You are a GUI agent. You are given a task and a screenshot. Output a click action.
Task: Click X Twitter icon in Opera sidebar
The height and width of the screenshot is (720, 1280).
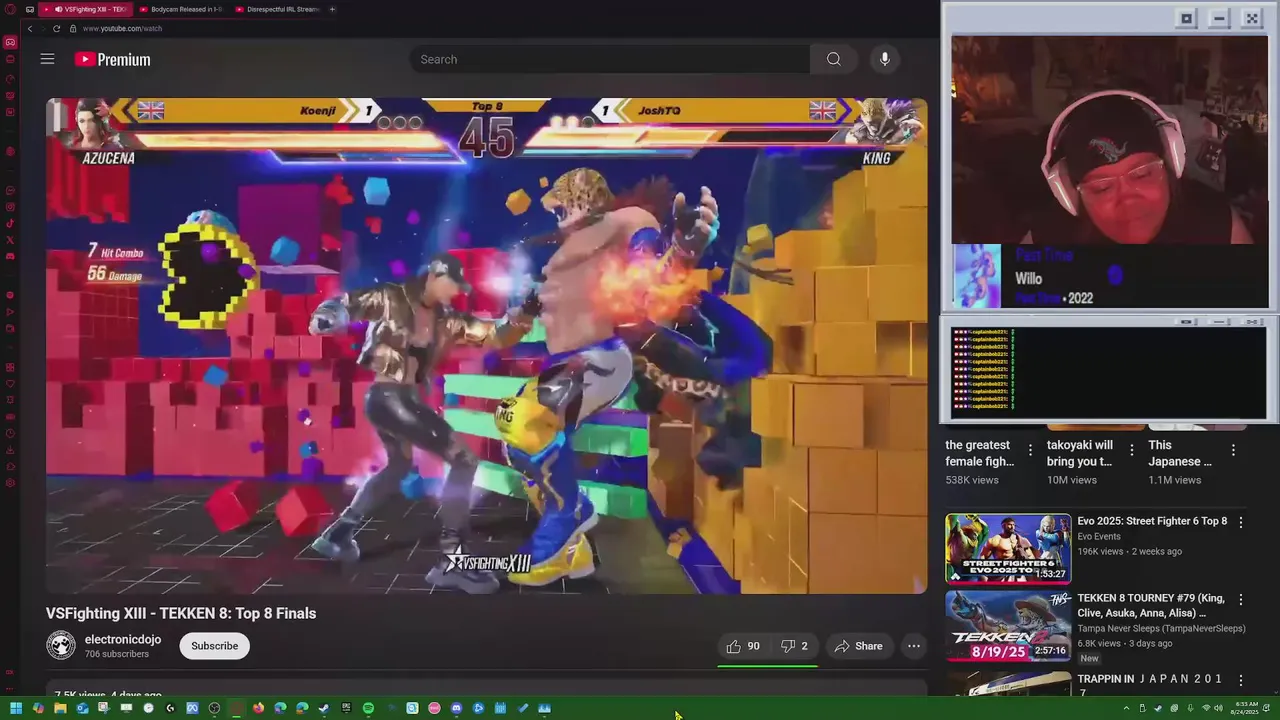coord(10,240)
